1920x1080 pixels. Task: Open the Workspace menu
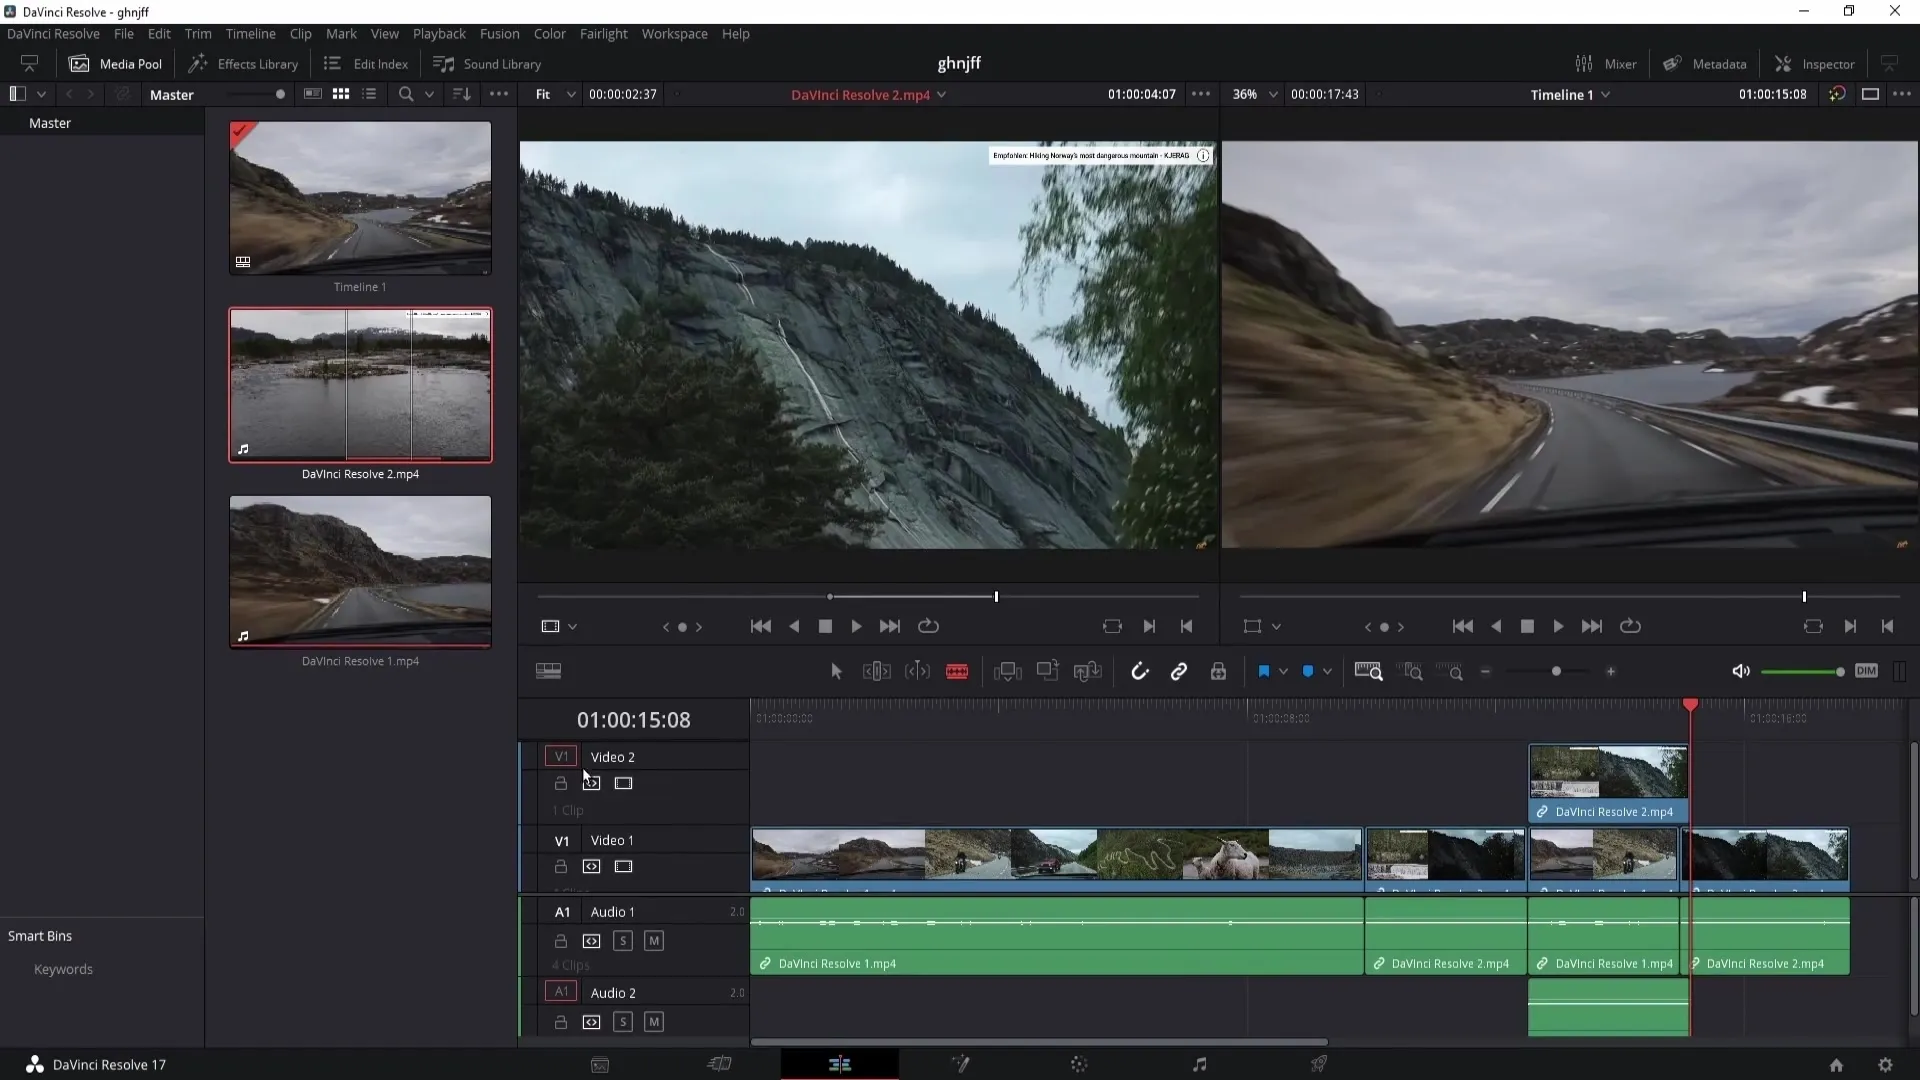coord(674,34)
